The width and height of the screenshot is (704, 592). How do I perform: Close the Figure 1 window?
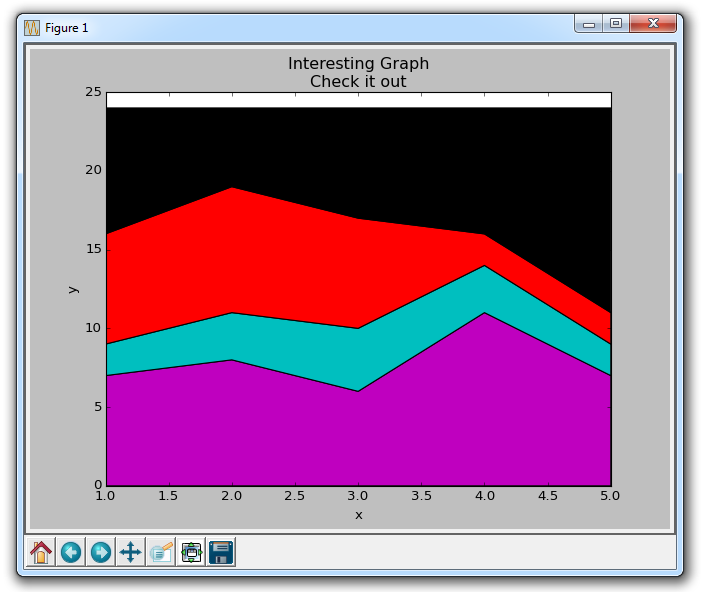(x=655, y=23)
